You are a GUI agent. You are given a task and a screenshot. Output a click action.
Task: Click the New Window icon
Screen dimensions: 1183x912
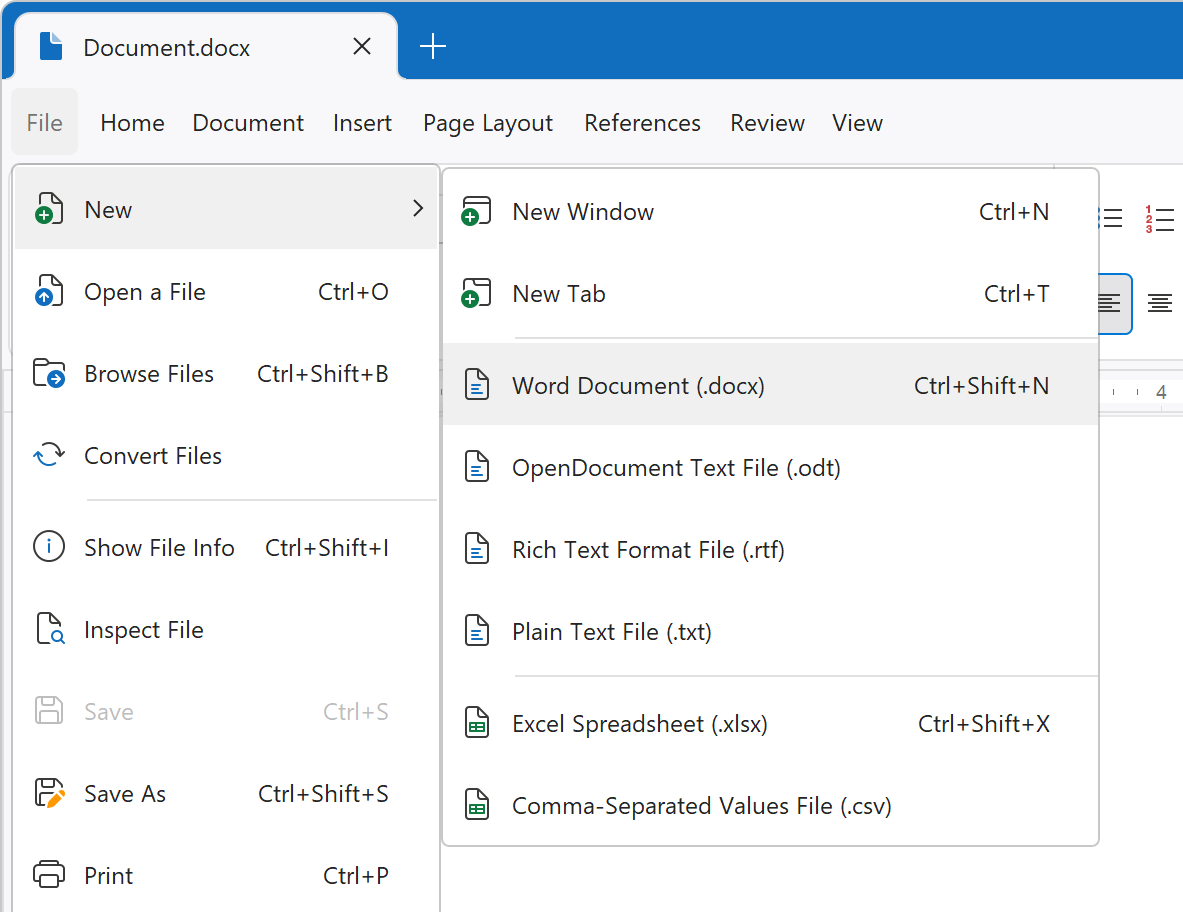[477, 212]
